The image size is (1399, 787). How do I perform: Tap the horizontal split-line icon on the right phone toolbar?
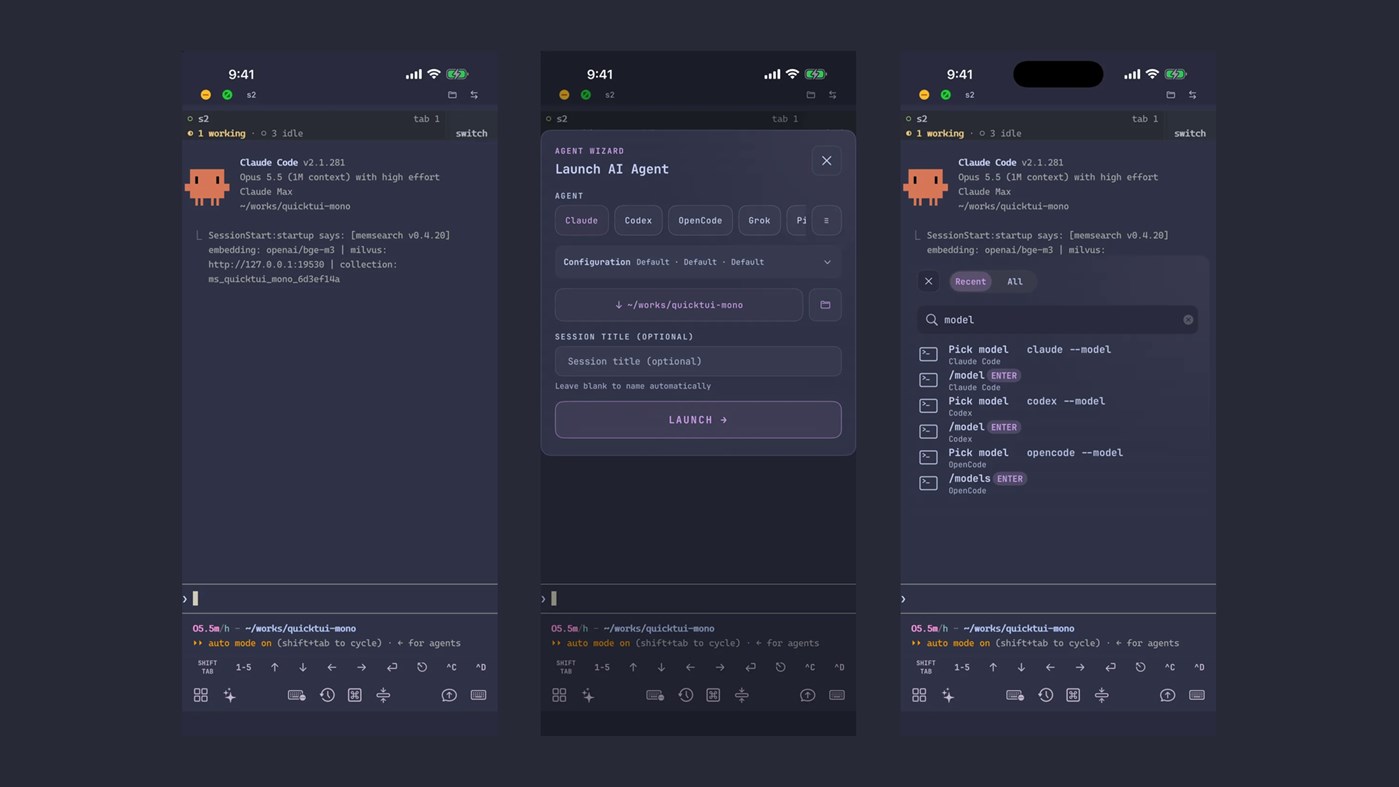click(1101, 695)
